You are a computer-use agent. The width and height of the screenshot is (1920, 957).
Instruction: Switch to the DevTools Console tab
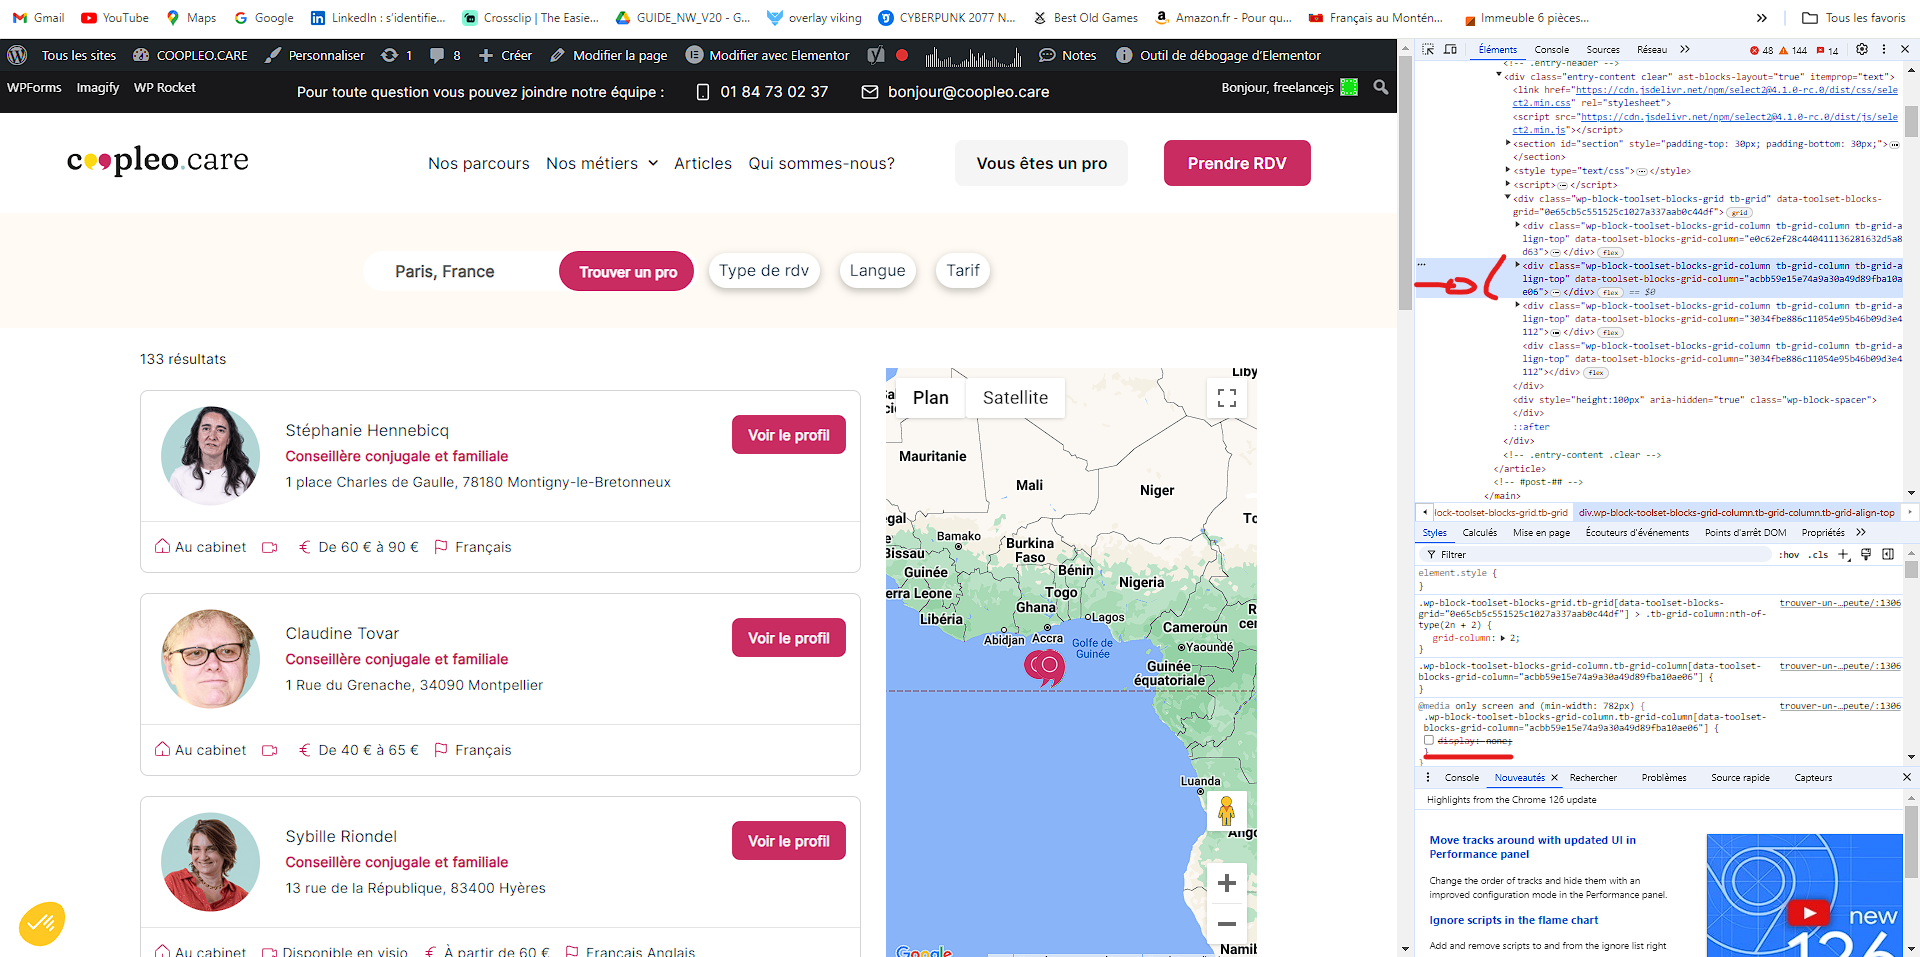pyautogui.click(x=1551, y=49)
